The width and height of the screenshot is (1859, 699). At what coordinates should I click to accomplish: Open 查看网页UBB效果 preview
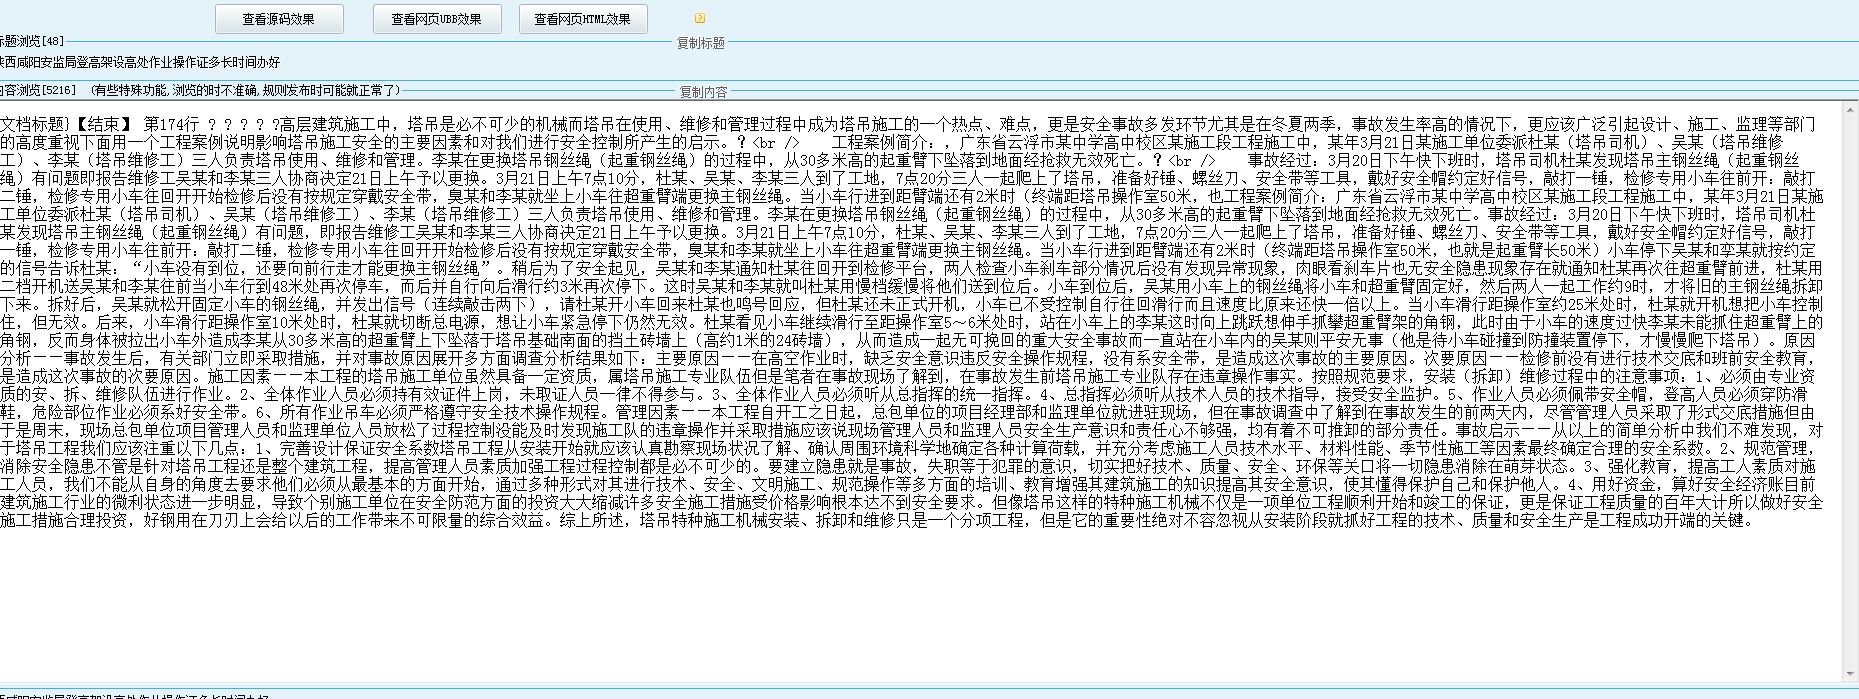[x=436, y=19]
